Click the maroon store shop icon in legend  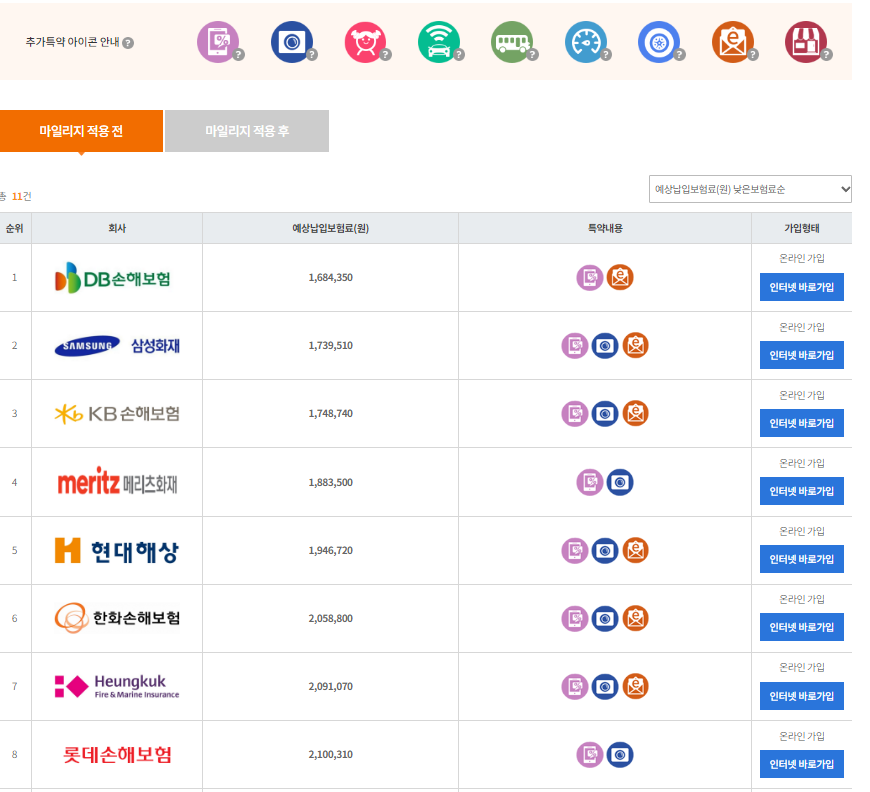click(806, 42)
